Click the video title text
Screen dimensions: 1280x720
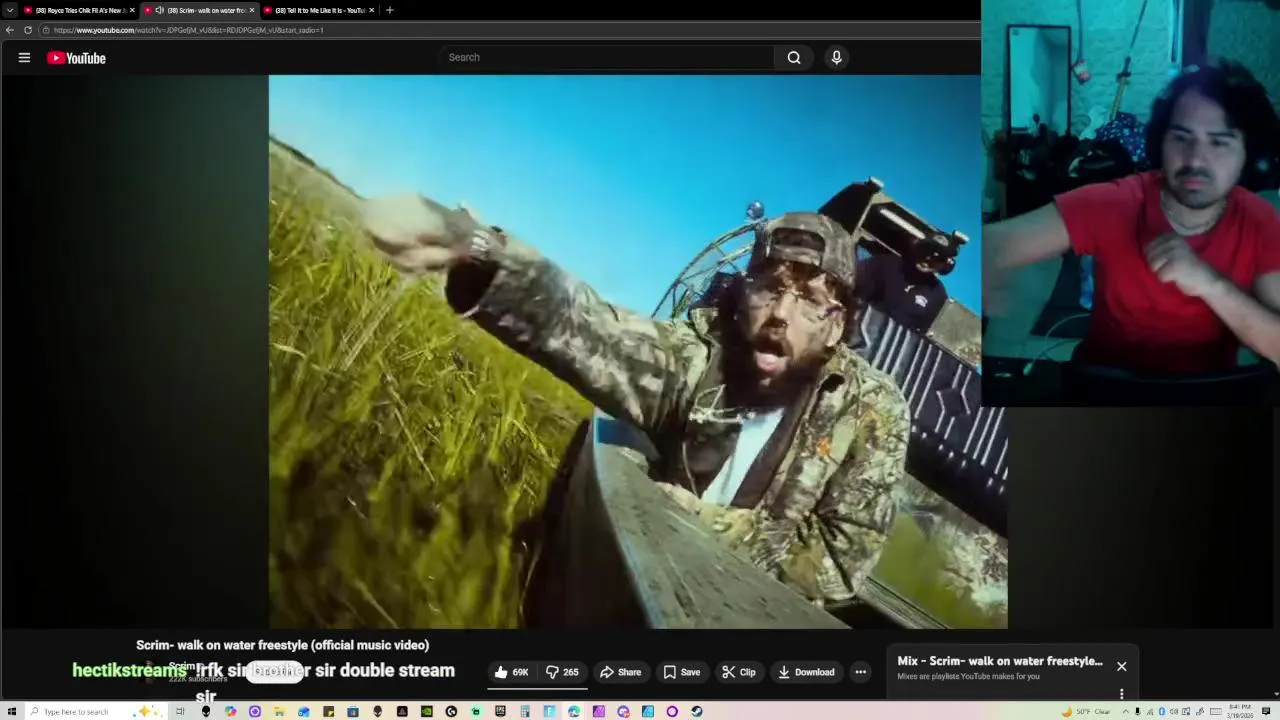(283, 645)
